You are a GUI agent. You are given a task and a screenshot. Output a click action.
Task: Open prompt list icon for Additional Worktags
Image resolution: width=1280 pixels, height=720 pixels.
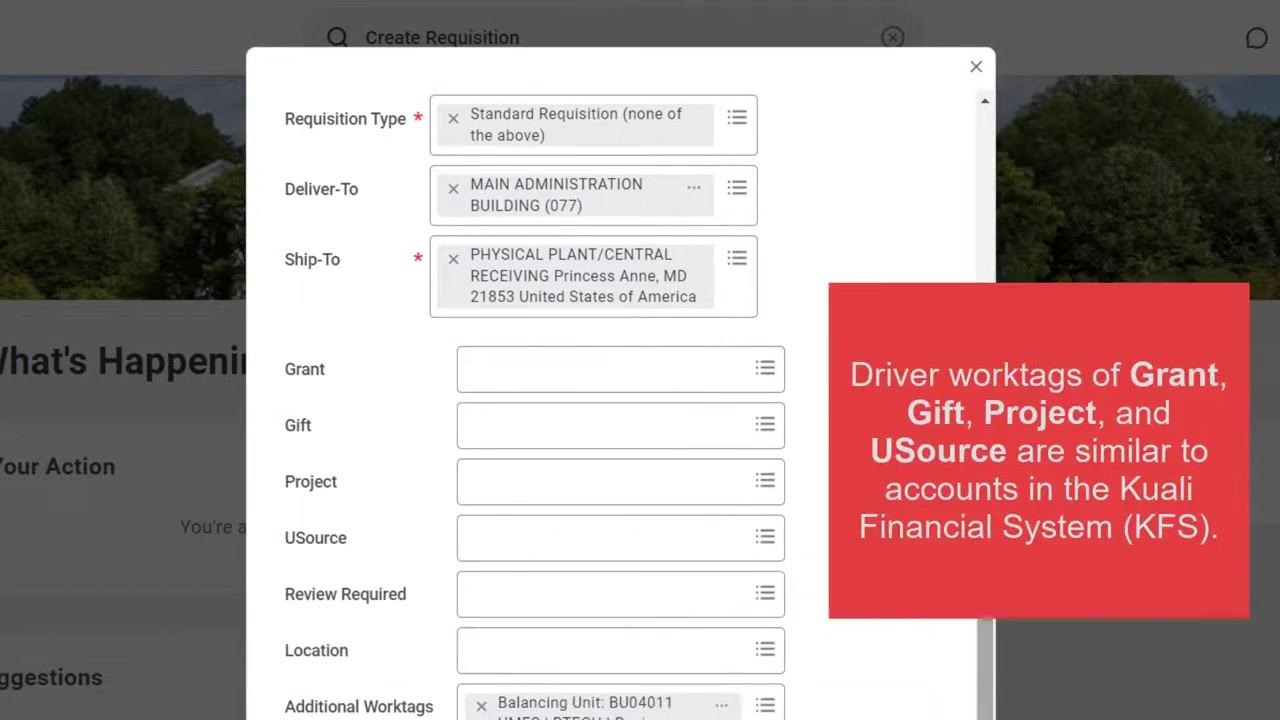click(765, 705)
